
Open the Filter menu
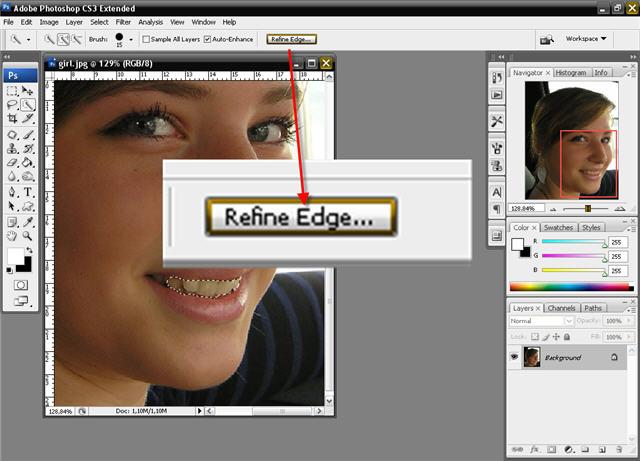[x=123, y=21]
